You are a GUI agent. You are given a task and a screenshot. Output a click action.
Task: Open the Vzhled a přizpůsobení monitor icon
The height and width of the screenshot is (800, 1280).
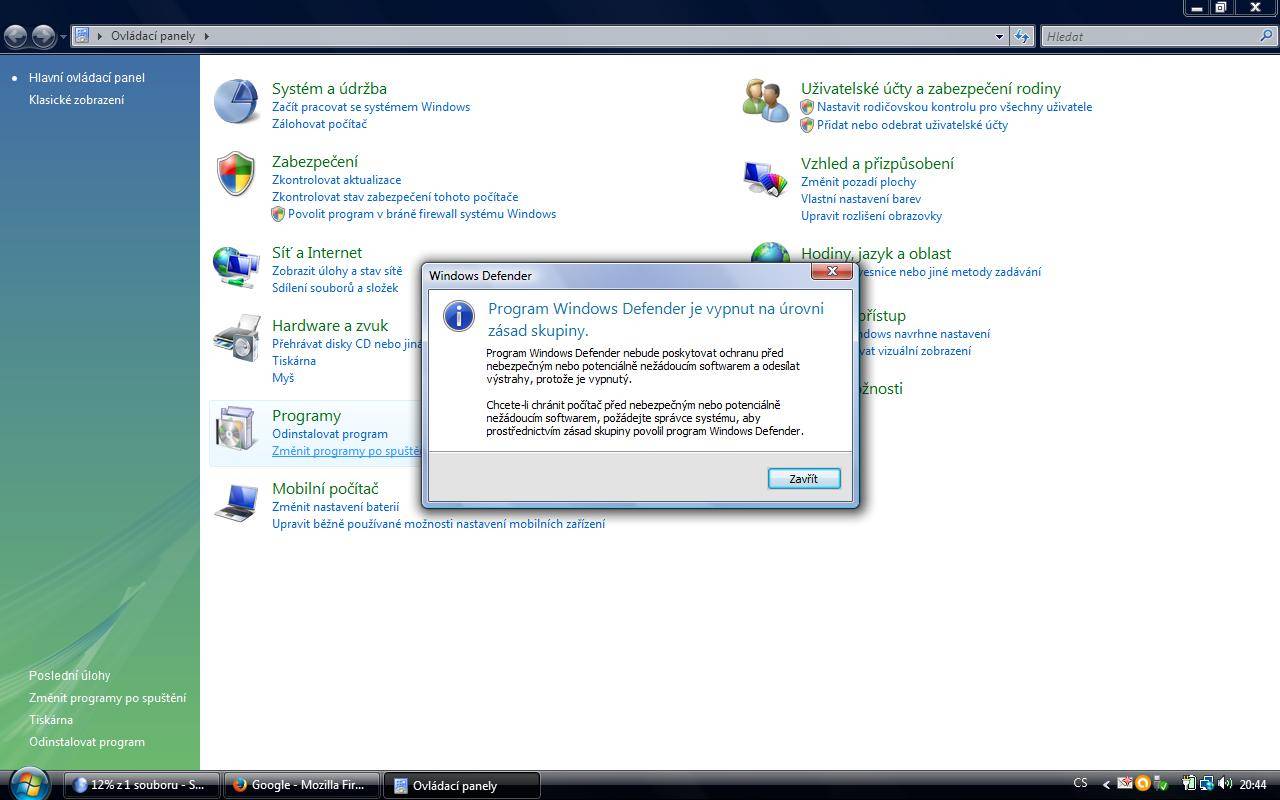[x=766, y=178]
